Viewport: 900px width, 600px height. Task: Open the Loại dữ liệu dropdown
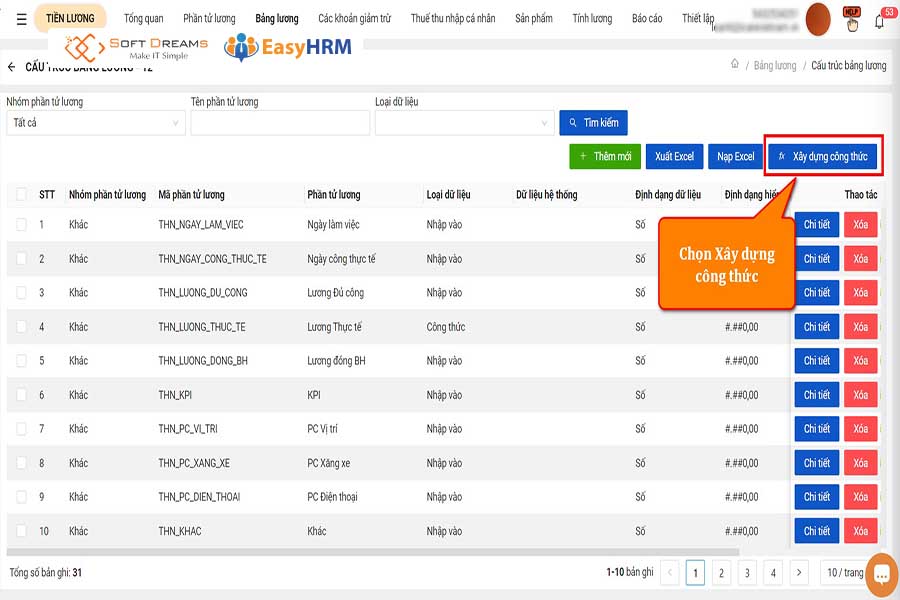464,123
